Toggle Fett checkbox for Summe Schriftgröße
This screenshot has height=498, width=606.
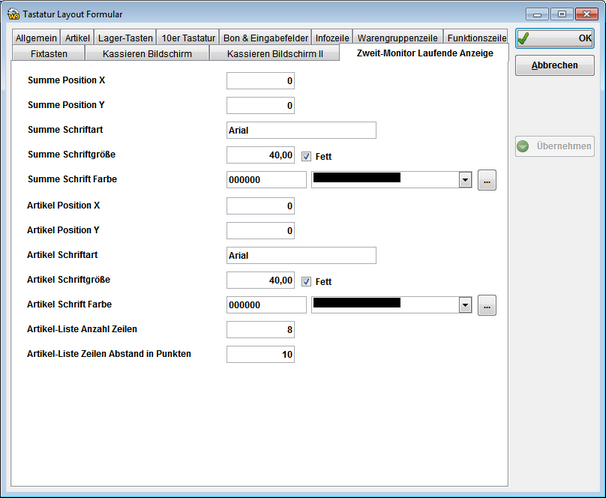click(x=306, y=156)
